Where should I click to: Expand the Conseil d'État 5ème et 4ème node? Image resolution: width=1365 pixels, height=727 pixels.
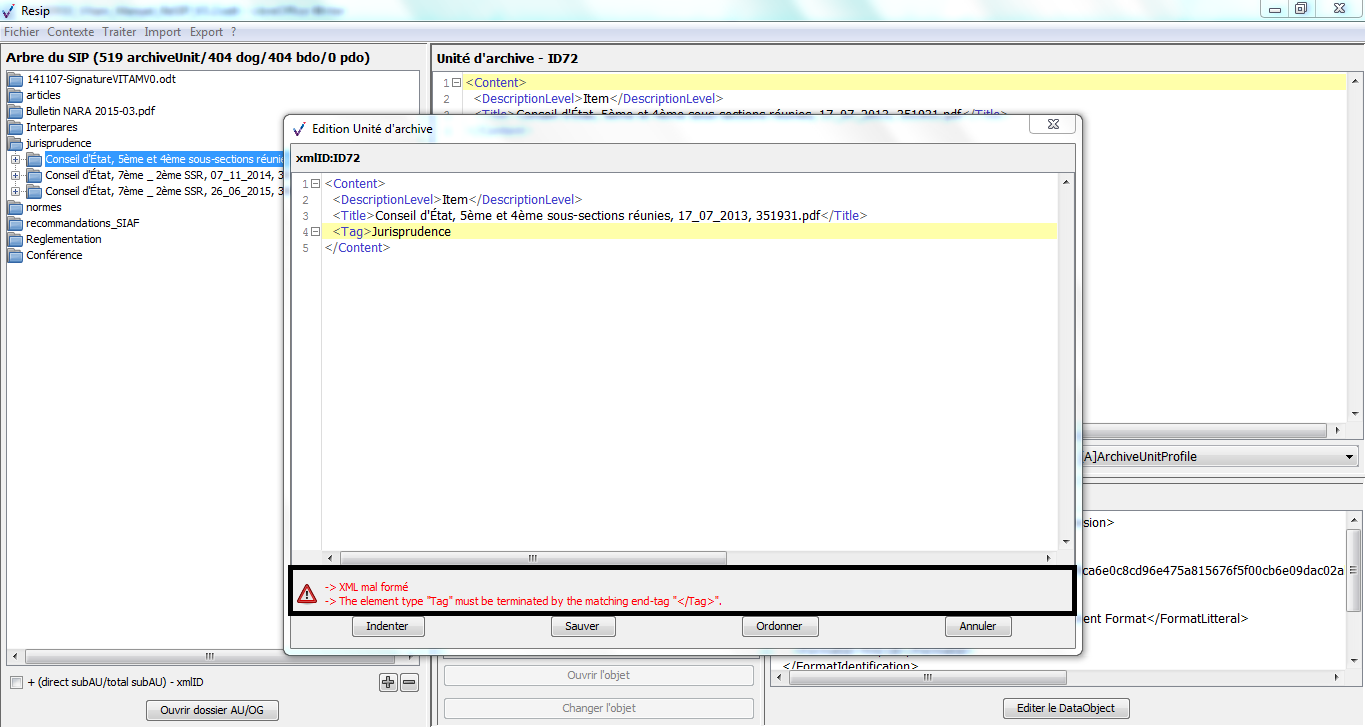16,160
